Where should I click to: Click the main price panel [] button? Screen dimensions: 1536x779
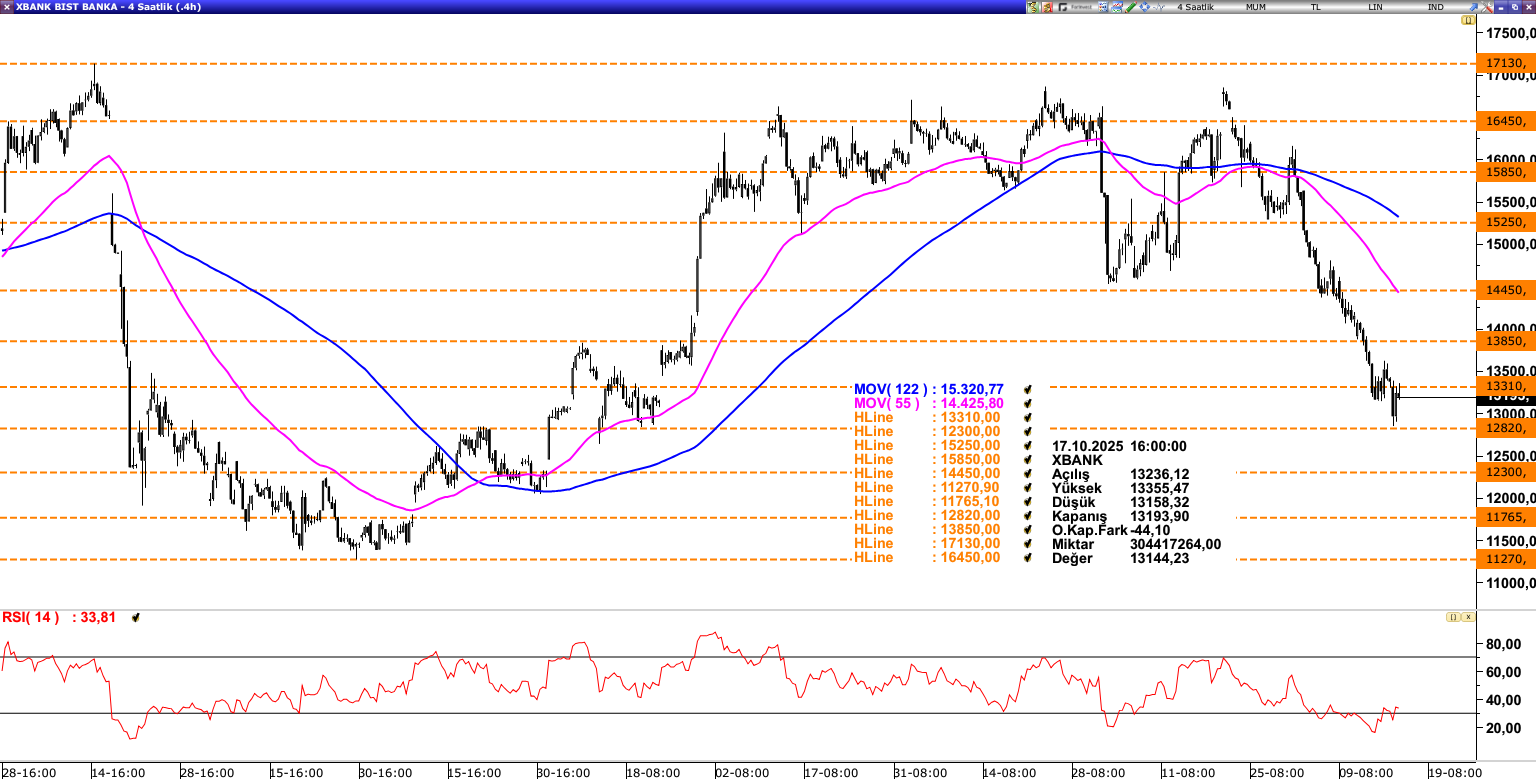1469,20
